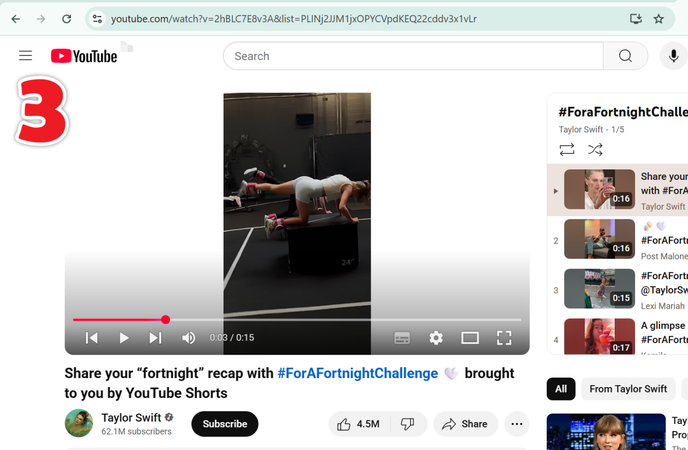Click the "Taylor Swift - 1/5" playlist subtitle
The height and width of the screenshot is (450, 688).
click(591, 130)
